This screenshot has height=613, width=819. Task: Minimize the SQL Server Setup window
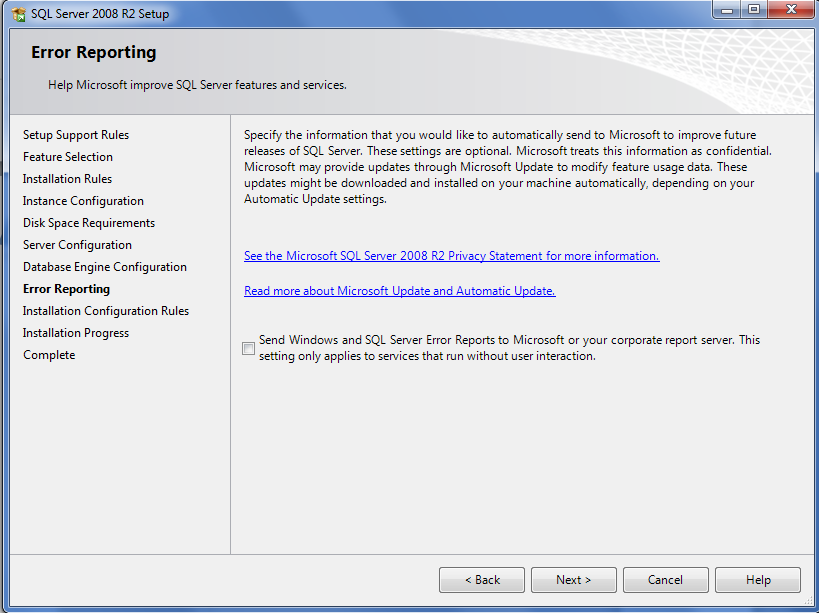tap(727, 9)
